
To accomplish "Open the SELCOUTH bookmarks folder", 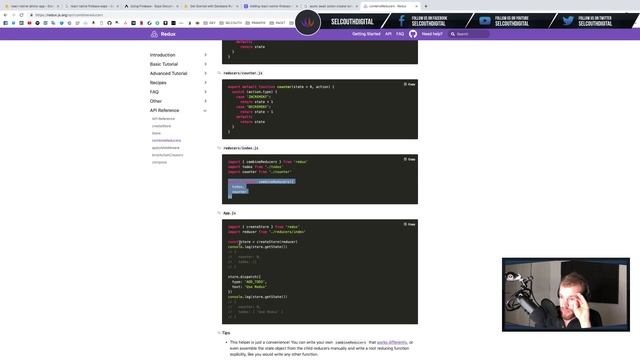I will pyautogui.click(x=231, y=23).
